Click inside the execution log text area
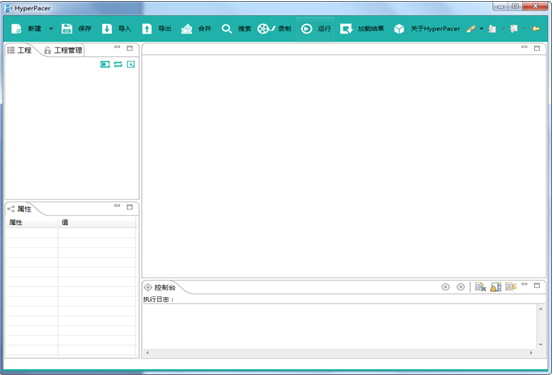 pyautogui.click(x=340, y=326)
